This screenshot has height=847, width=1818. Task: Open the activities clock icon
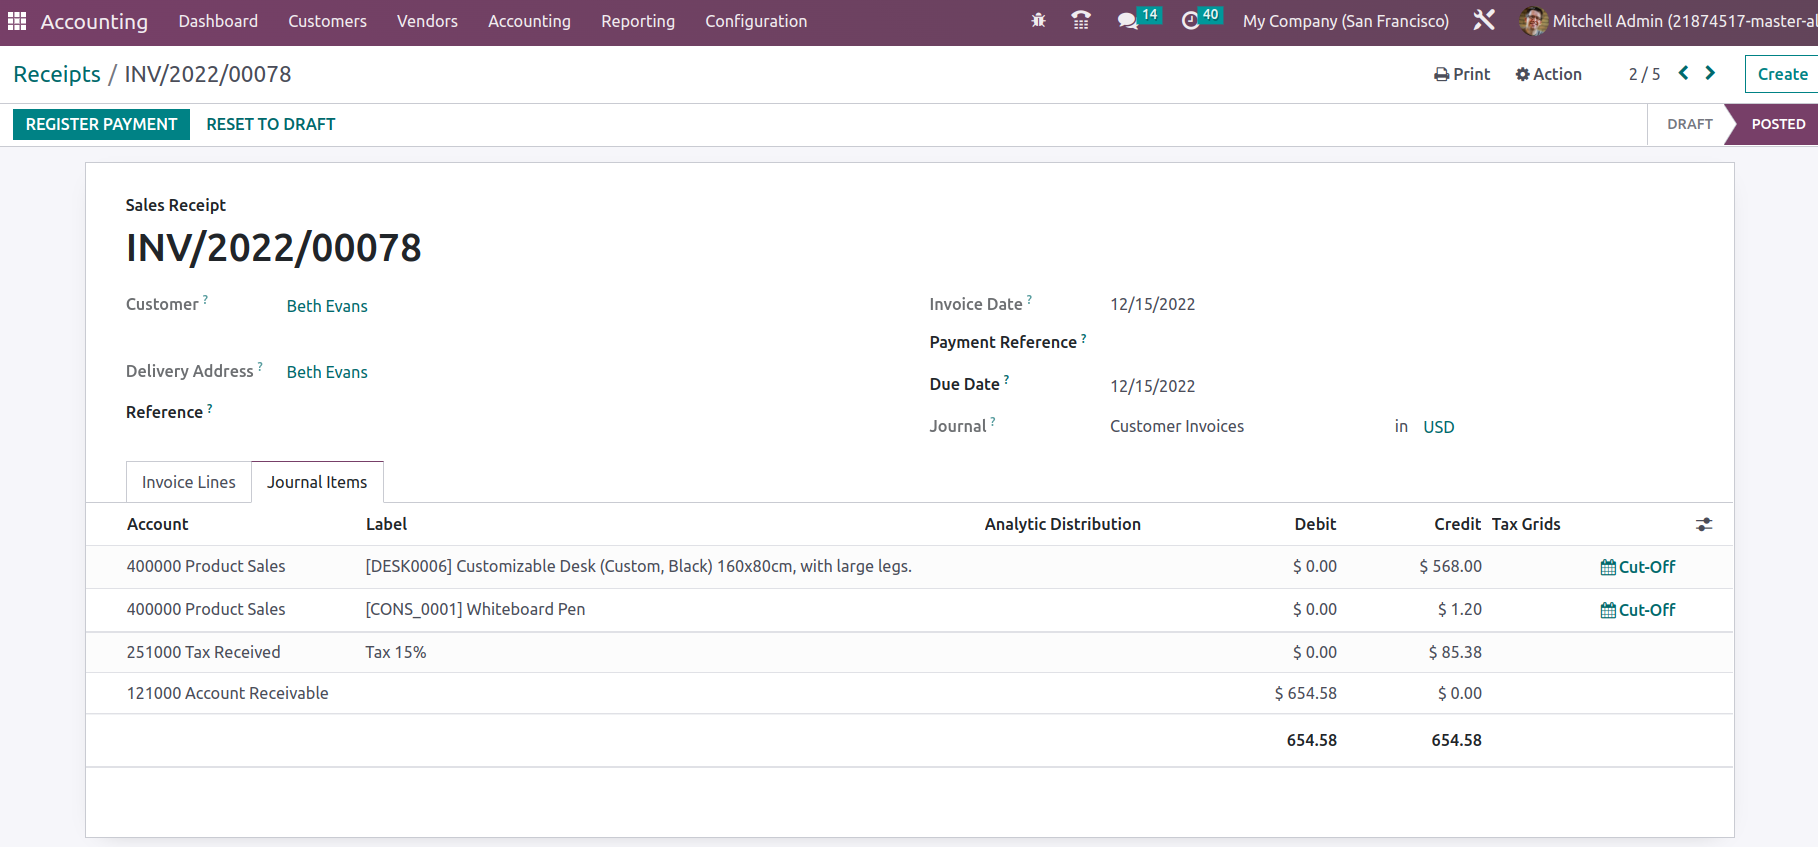pyautogui.click(x=1190, y=21)
